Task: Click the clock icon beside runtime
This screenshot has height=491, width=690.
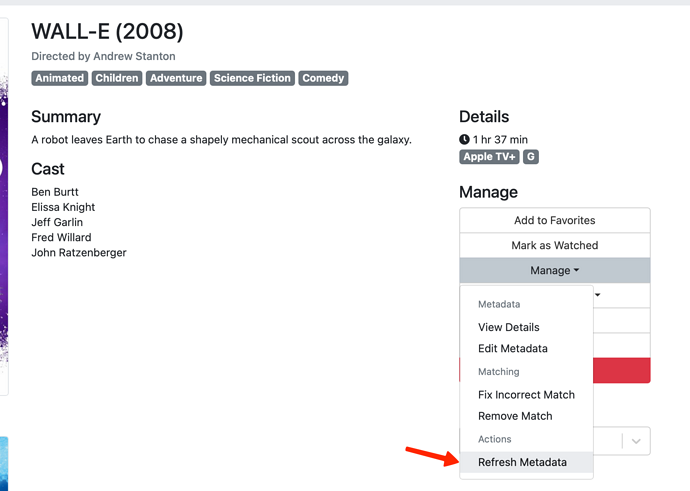Action: [464, 139]
